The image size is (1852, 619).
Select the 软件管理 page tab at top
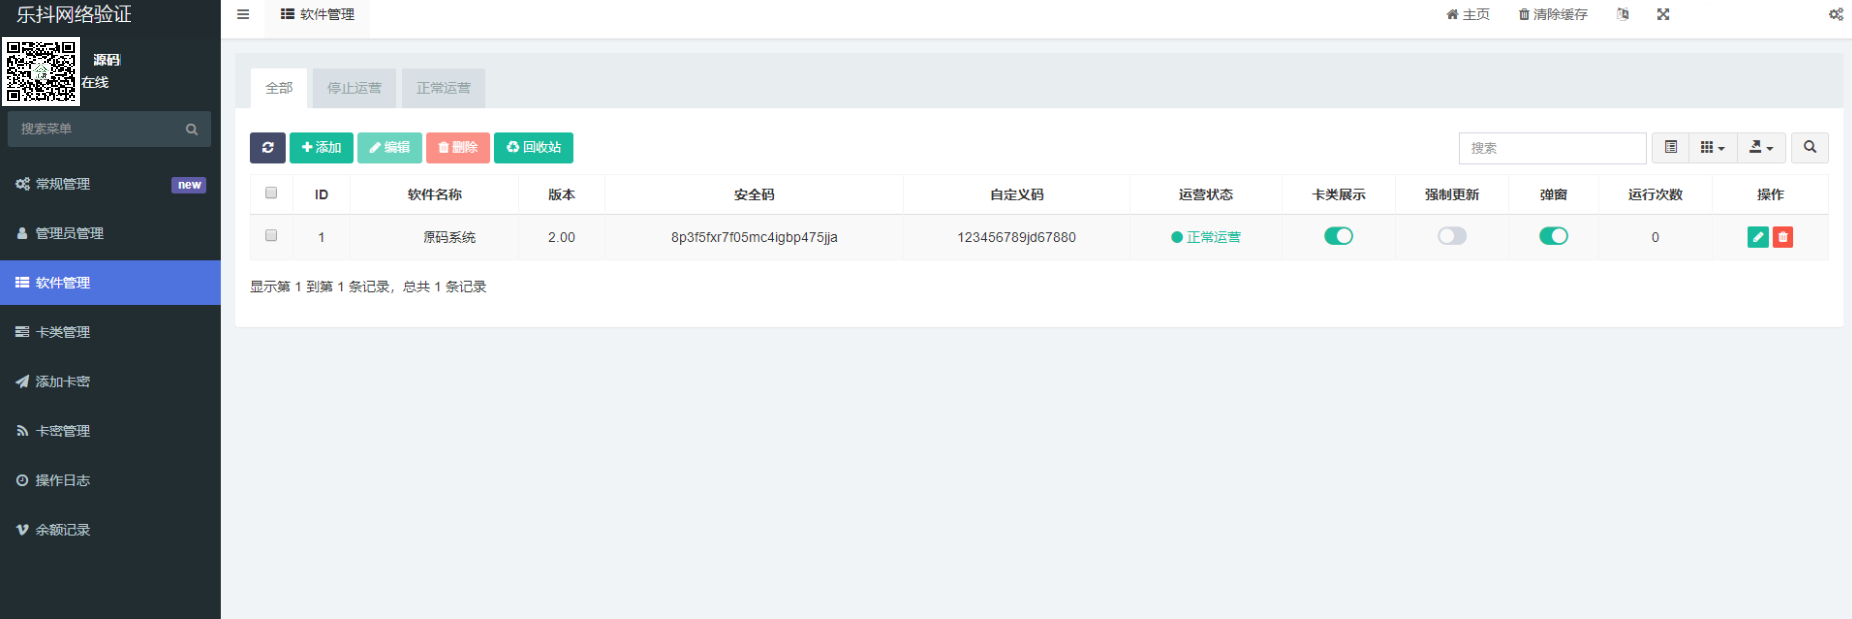coord(317,15)
